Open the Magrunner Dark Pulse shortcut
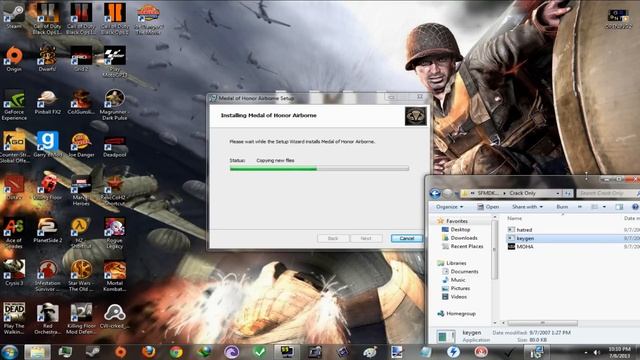This screenshot has width=640, height=360. pyautogui.click(x=115, y=105)
